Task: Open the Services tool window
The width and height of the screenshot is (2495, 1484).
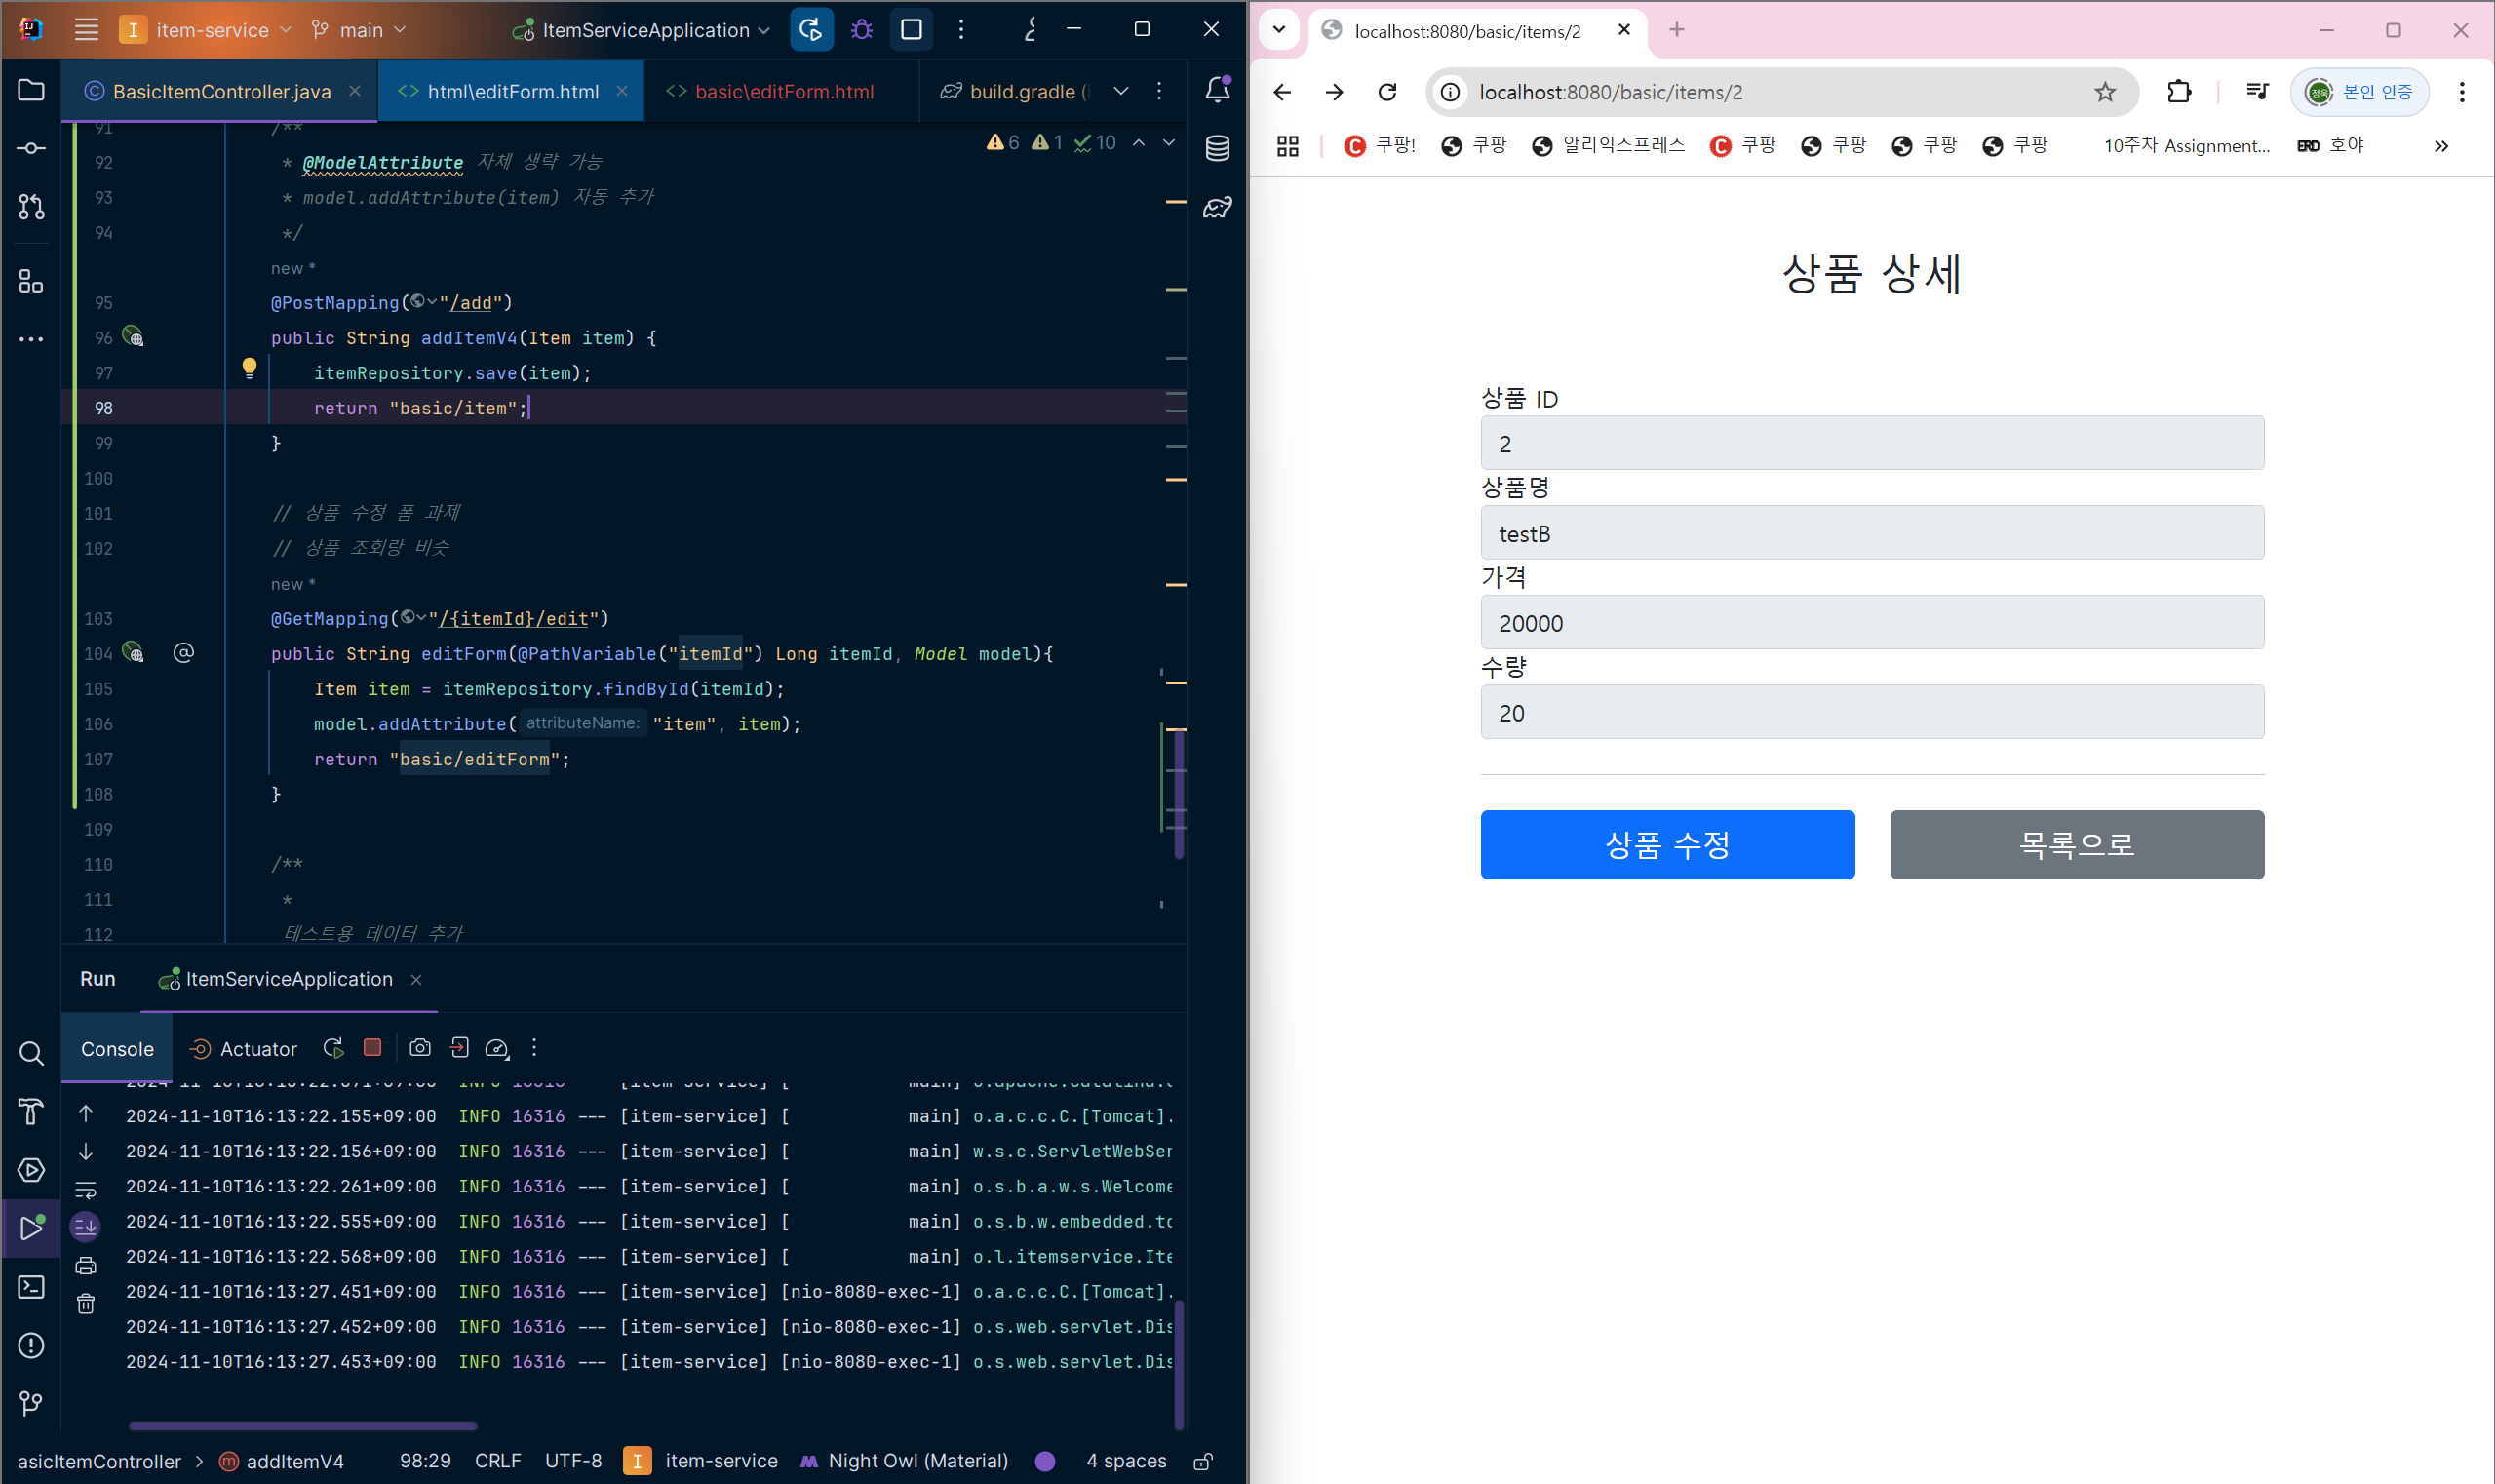Action: click(x=31, y=1170)
